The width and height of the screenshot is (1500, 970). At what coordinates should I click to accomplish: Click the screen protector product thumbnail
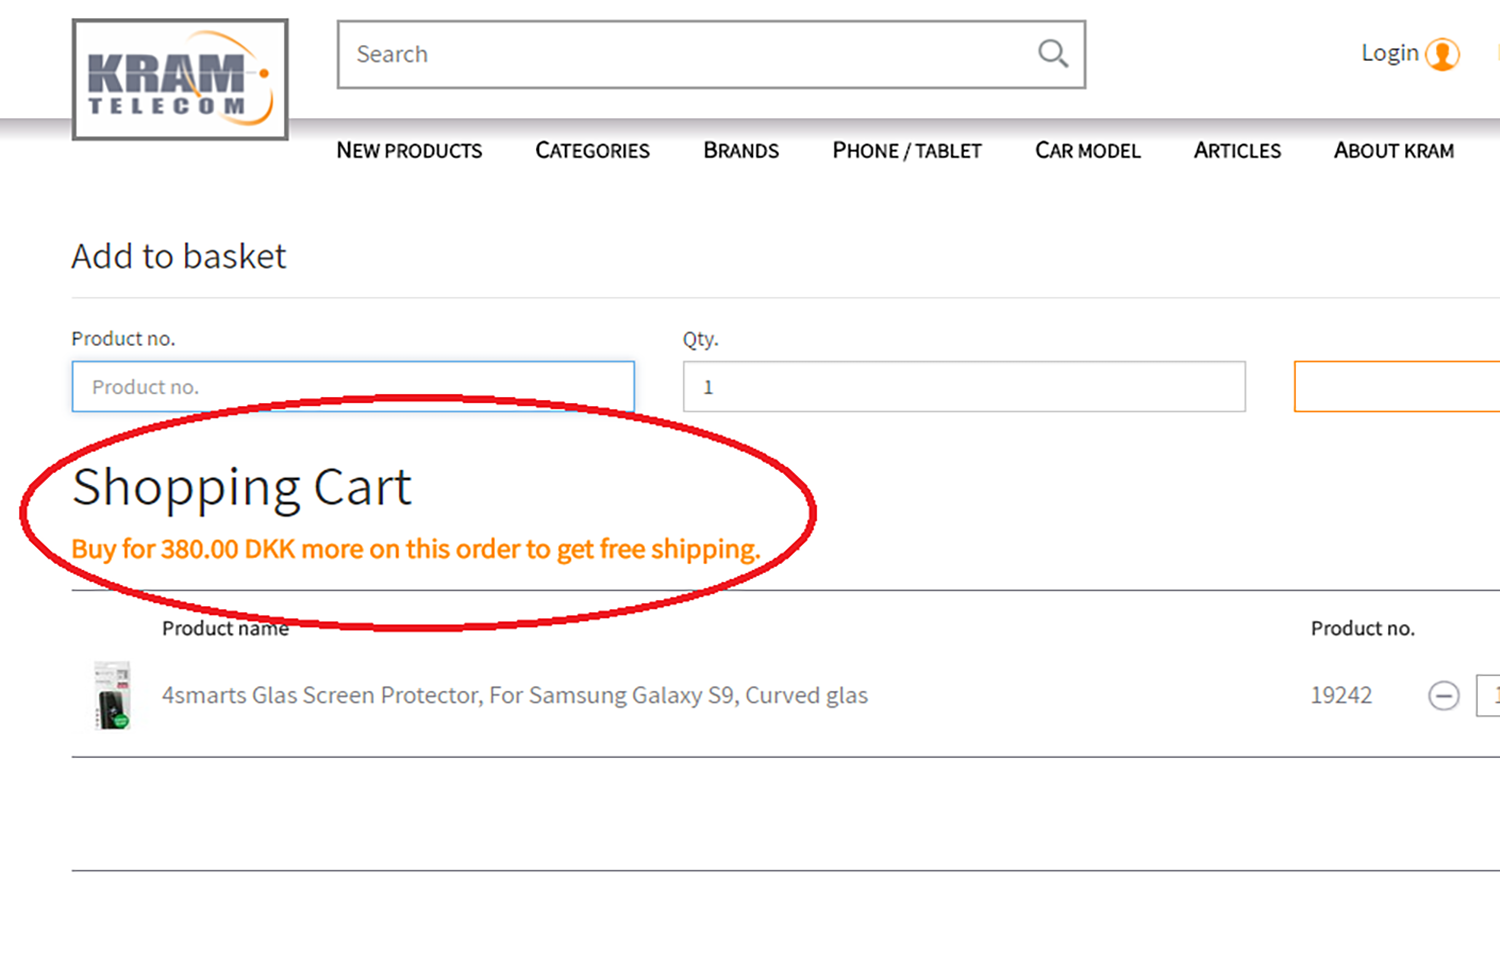tap(110, 694)
